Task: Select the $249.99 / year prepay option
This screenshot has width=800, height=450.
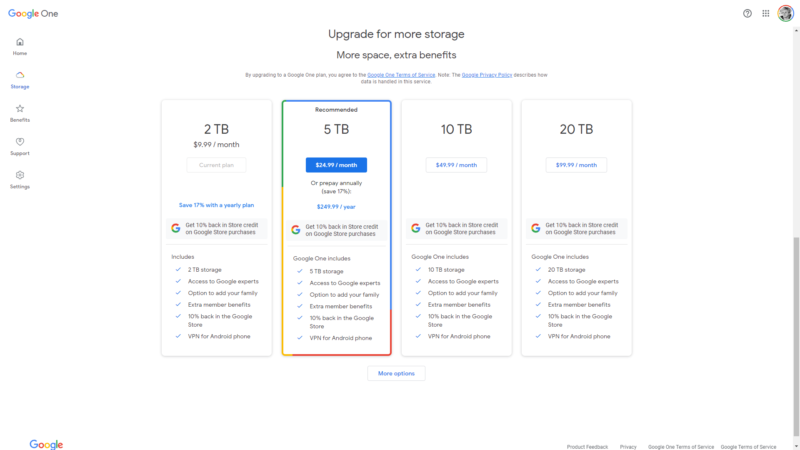Action: pos(336,207)
